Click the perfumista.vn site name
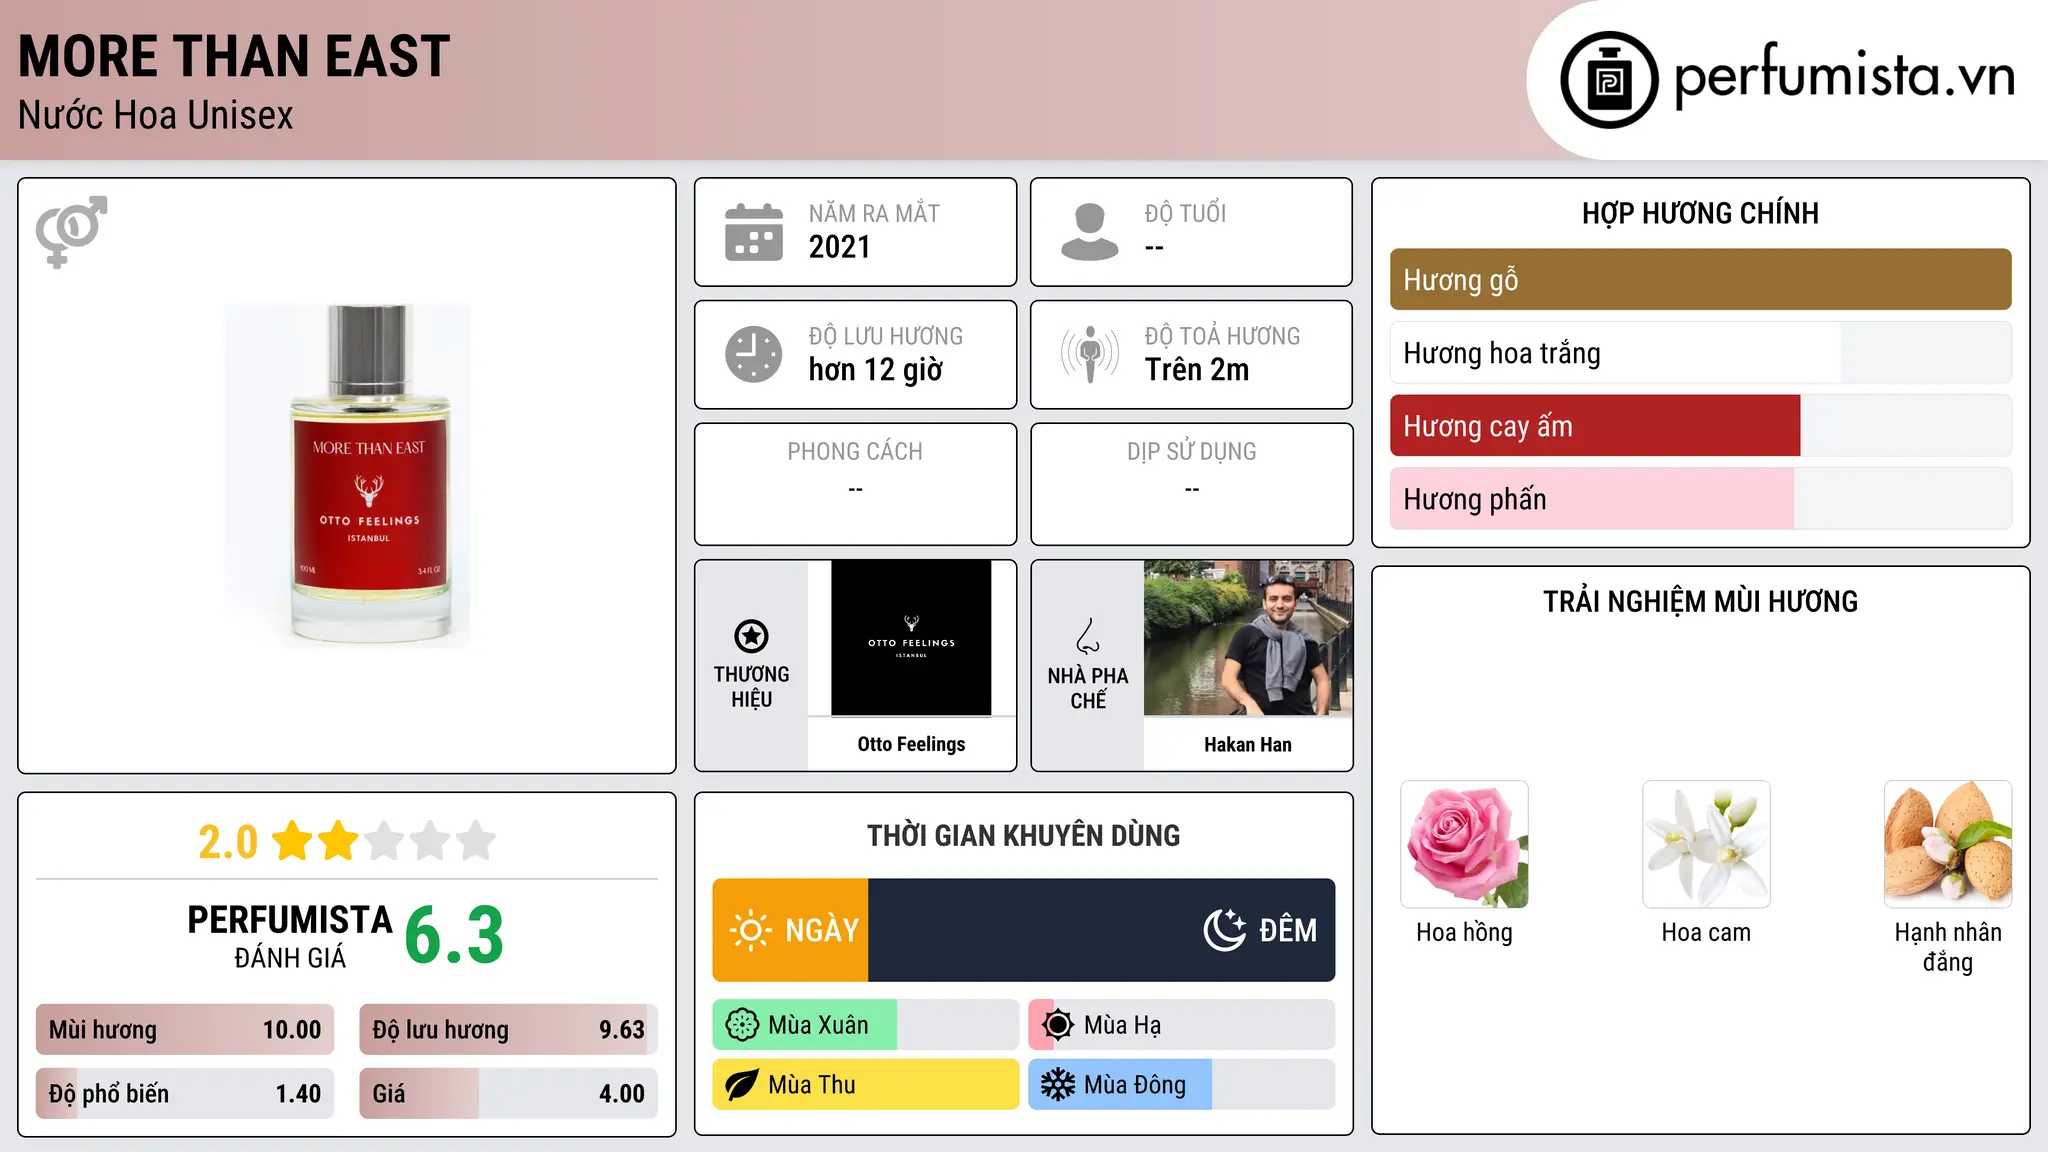2048x1152 pixels. (x=1845, y=76)
